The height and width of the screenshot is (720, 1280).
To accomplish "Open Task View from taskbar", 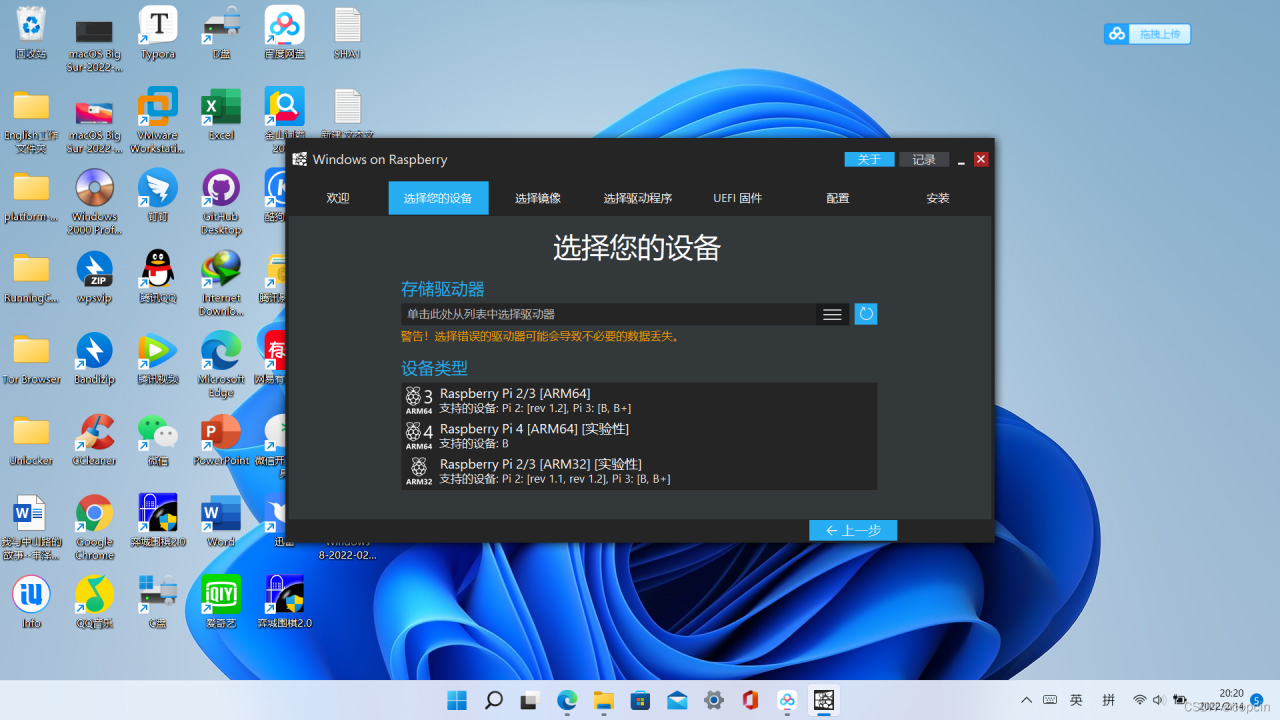I will click(530, 700).
